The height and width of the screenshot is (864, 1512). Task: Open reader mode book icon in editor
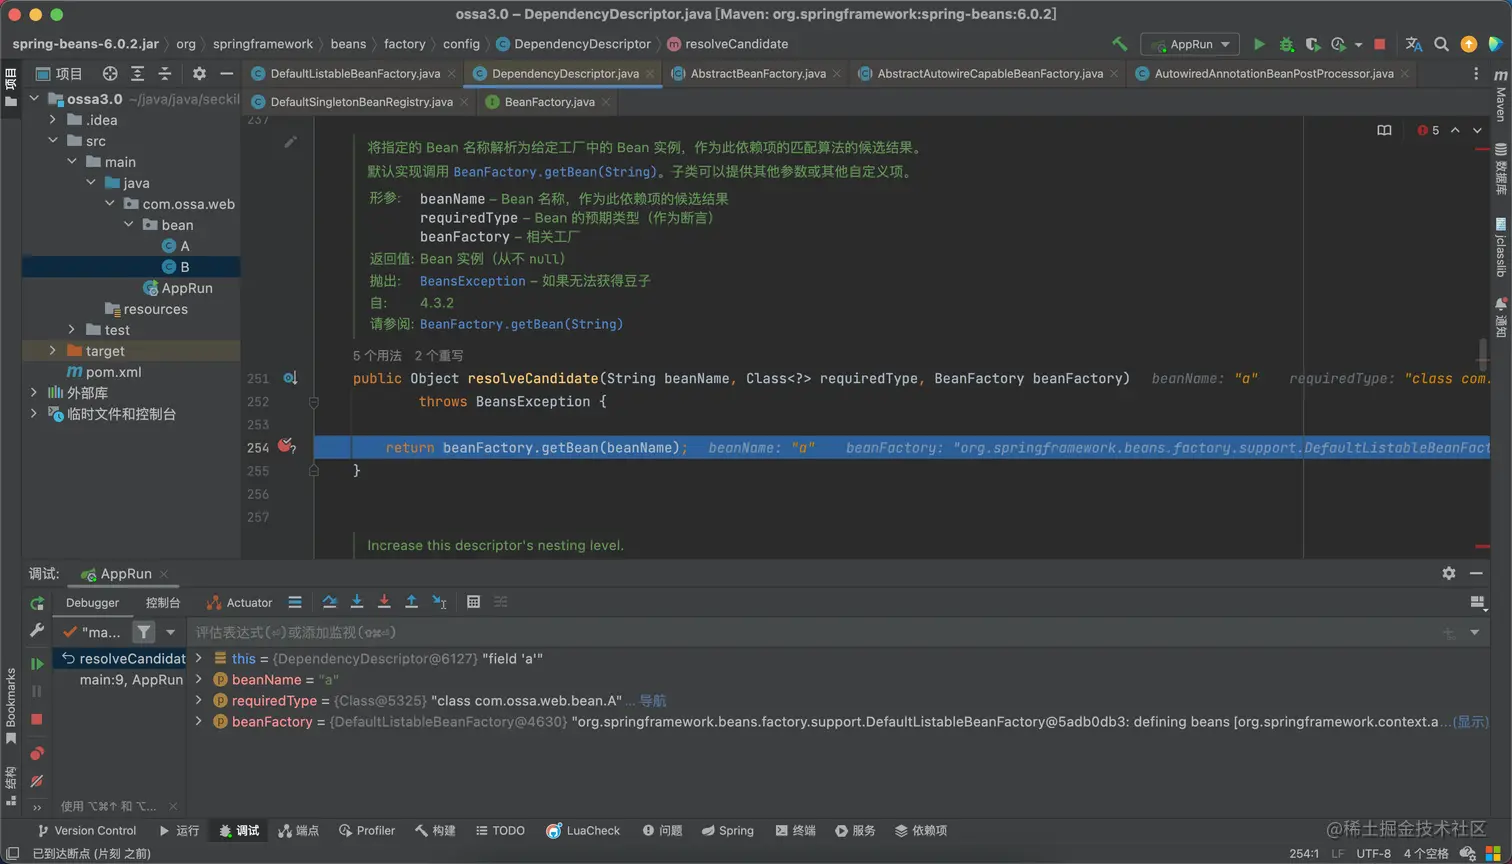point(1384,130)
